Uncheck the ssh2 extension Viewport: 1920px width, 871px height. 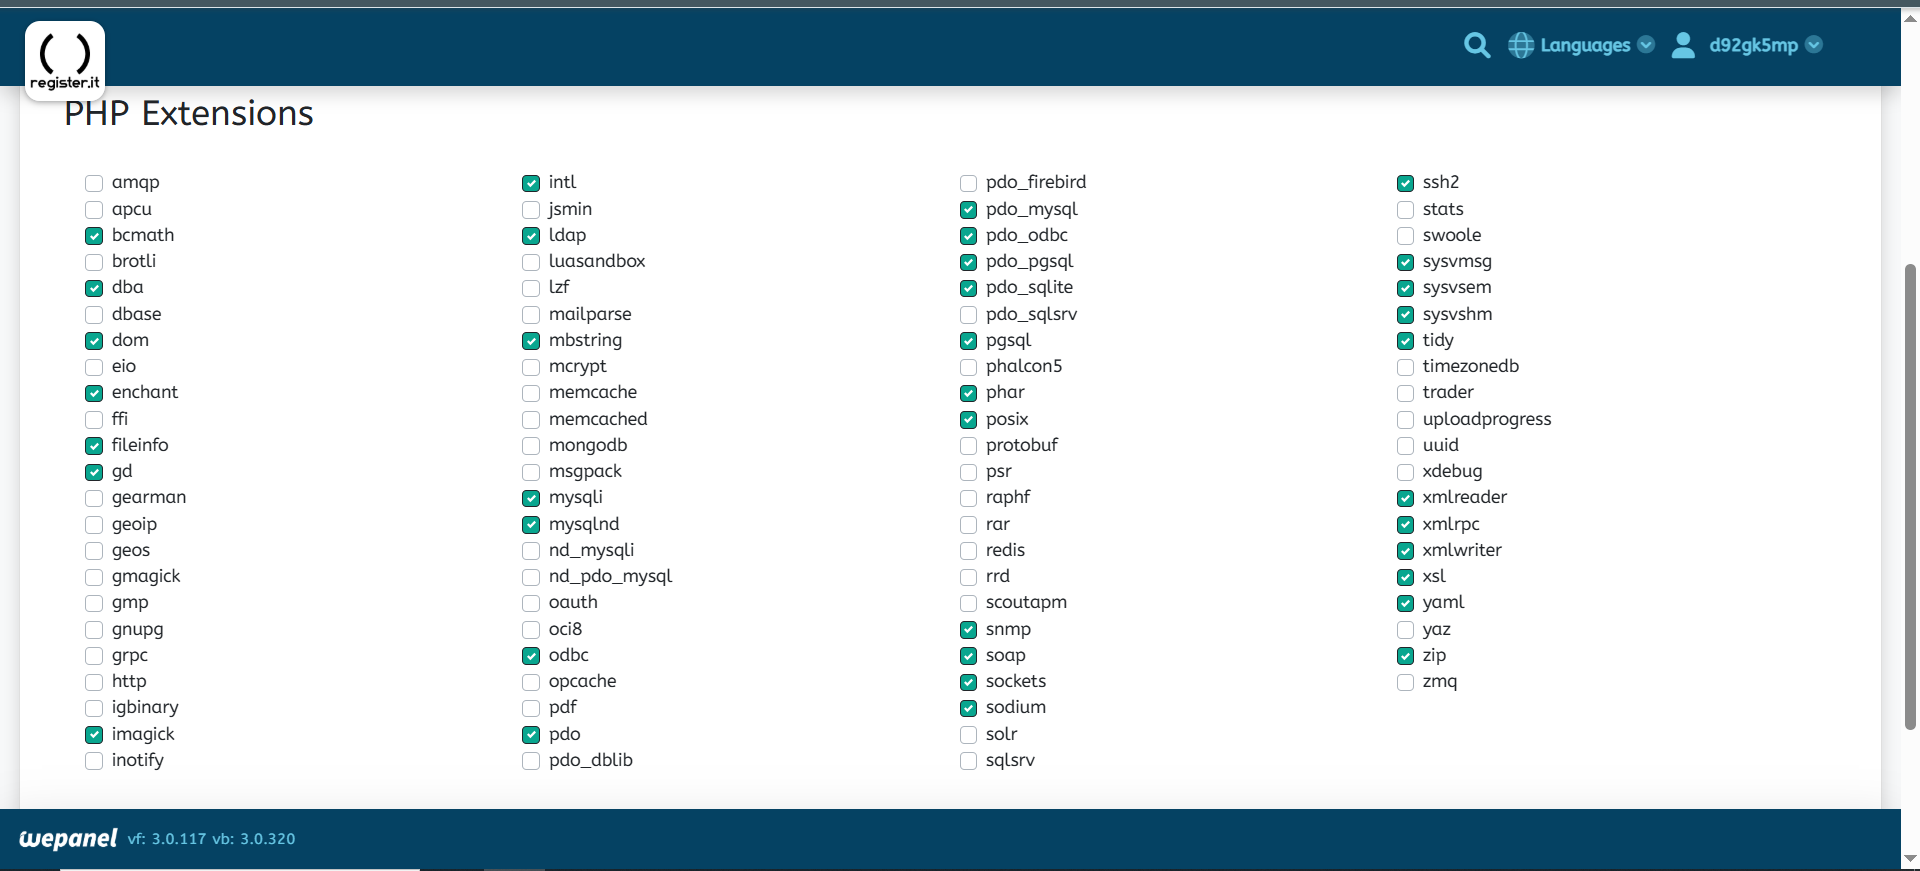pyautogui.click(x=1405, y=183)
